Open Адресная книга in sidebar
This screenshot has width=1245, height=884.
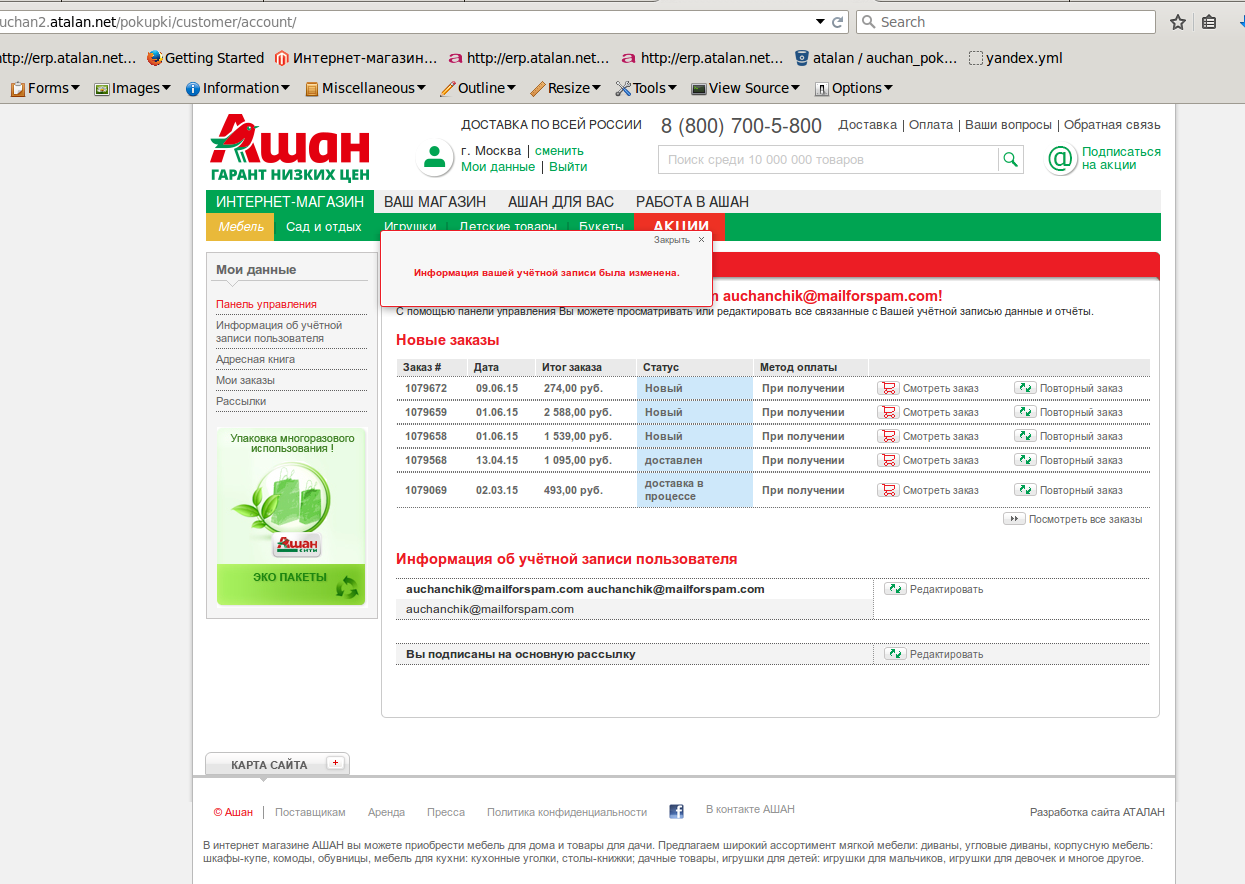click(255, 359)
